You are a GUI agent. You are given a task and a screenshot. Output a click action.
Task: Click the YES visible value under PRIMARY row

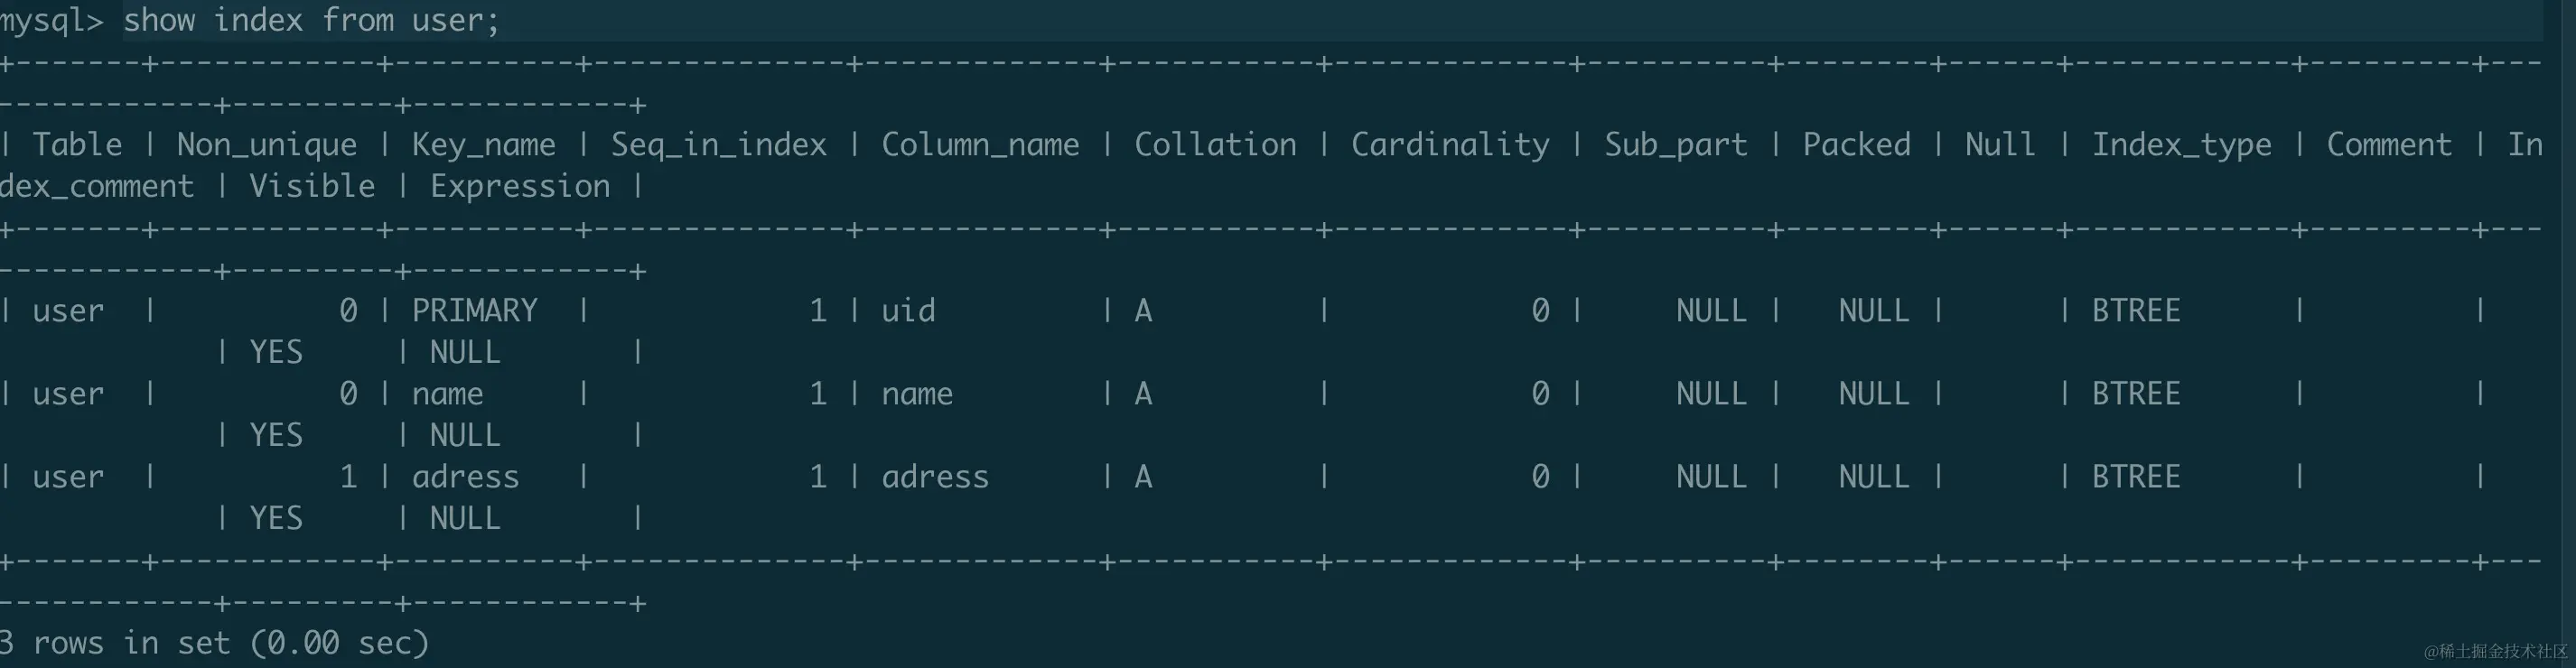[276, 352]
